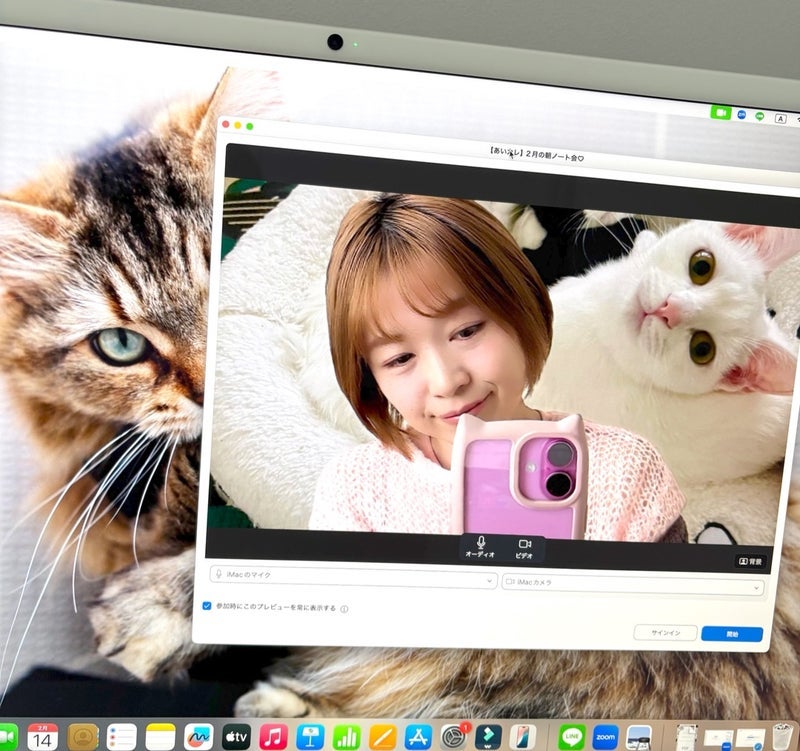Screen dimensions: 800x751
Task: Open the iMacのマイク microphone dropdown
Action: point(353,577)
